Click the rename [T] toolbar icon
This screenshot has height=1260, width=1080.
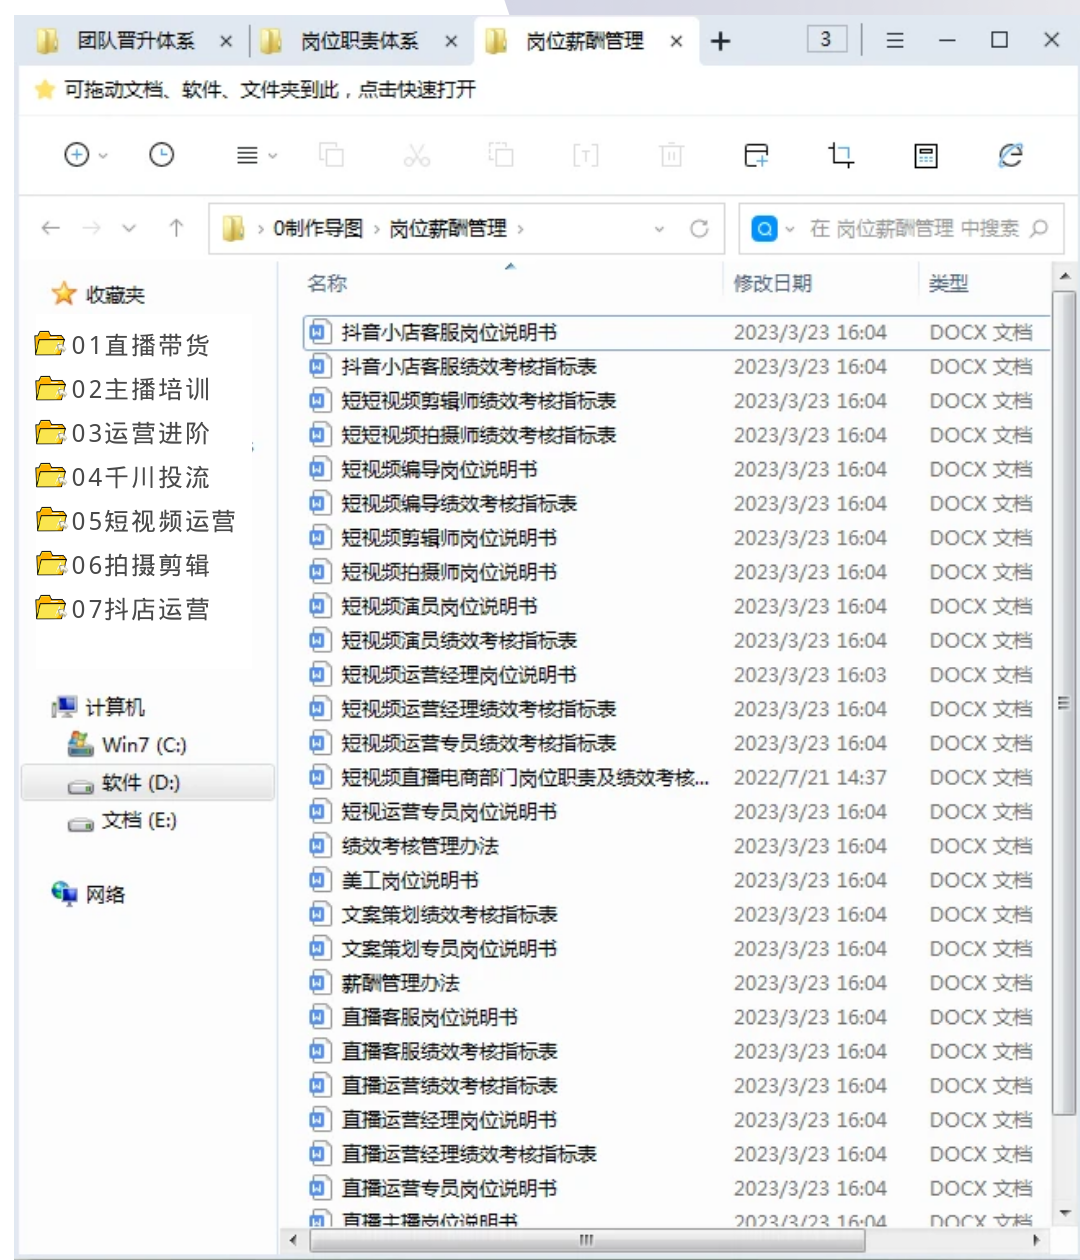pos(585,155)
